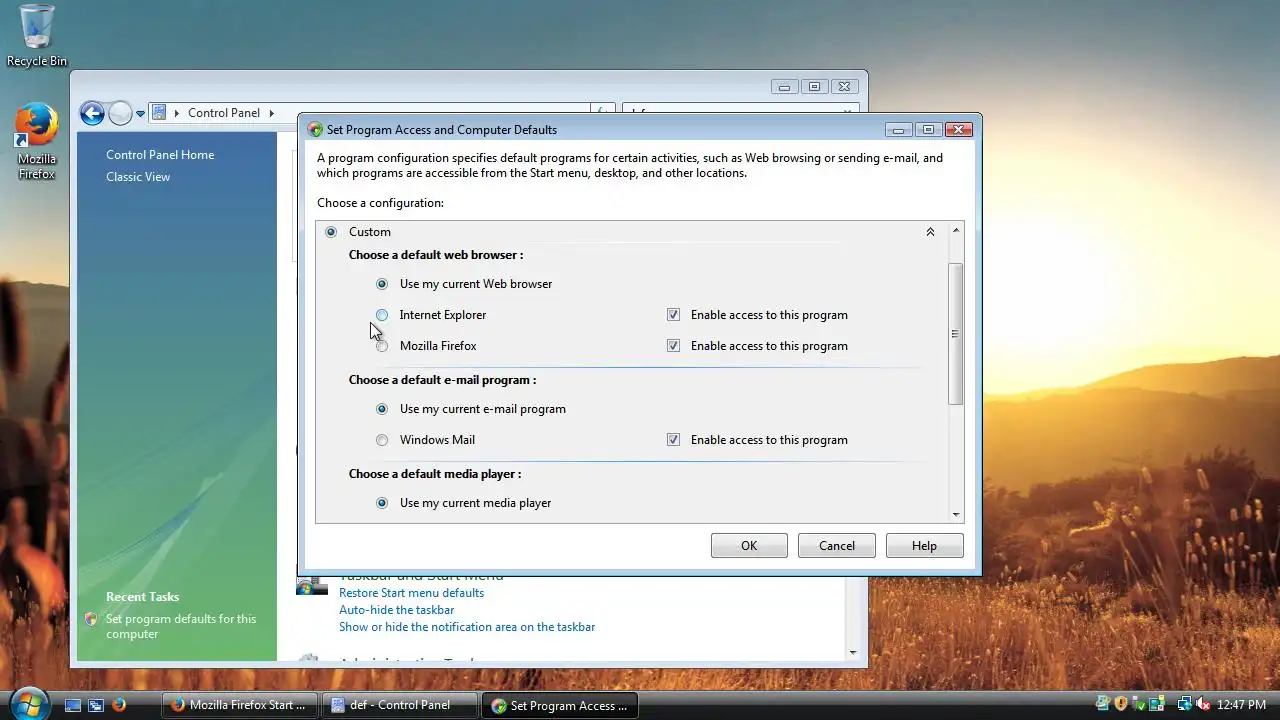Switch to Mozilla Firefox Start taskbar button
1280x720 pixels.
pos(240,705)
